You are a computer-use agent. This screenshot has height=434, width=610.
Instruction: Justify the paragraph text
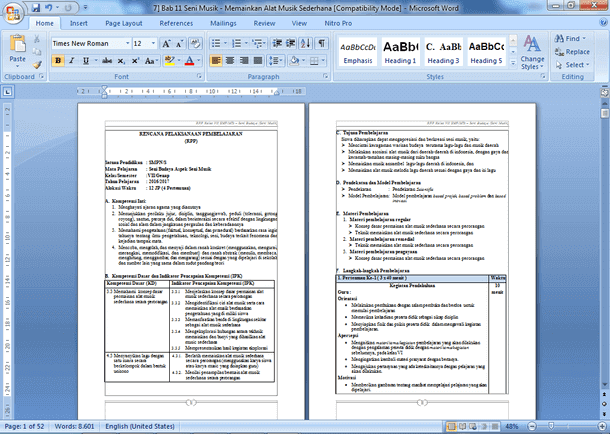point(258,61)
